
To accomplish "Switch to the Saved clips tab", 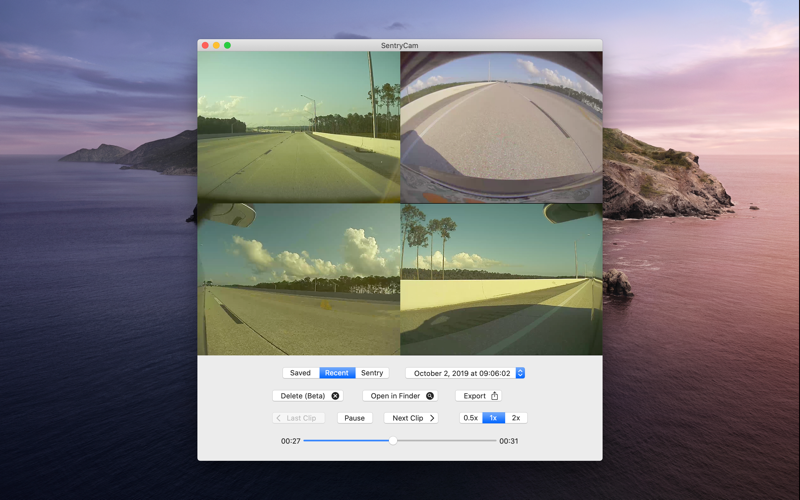I will click(x=301, y=373).
